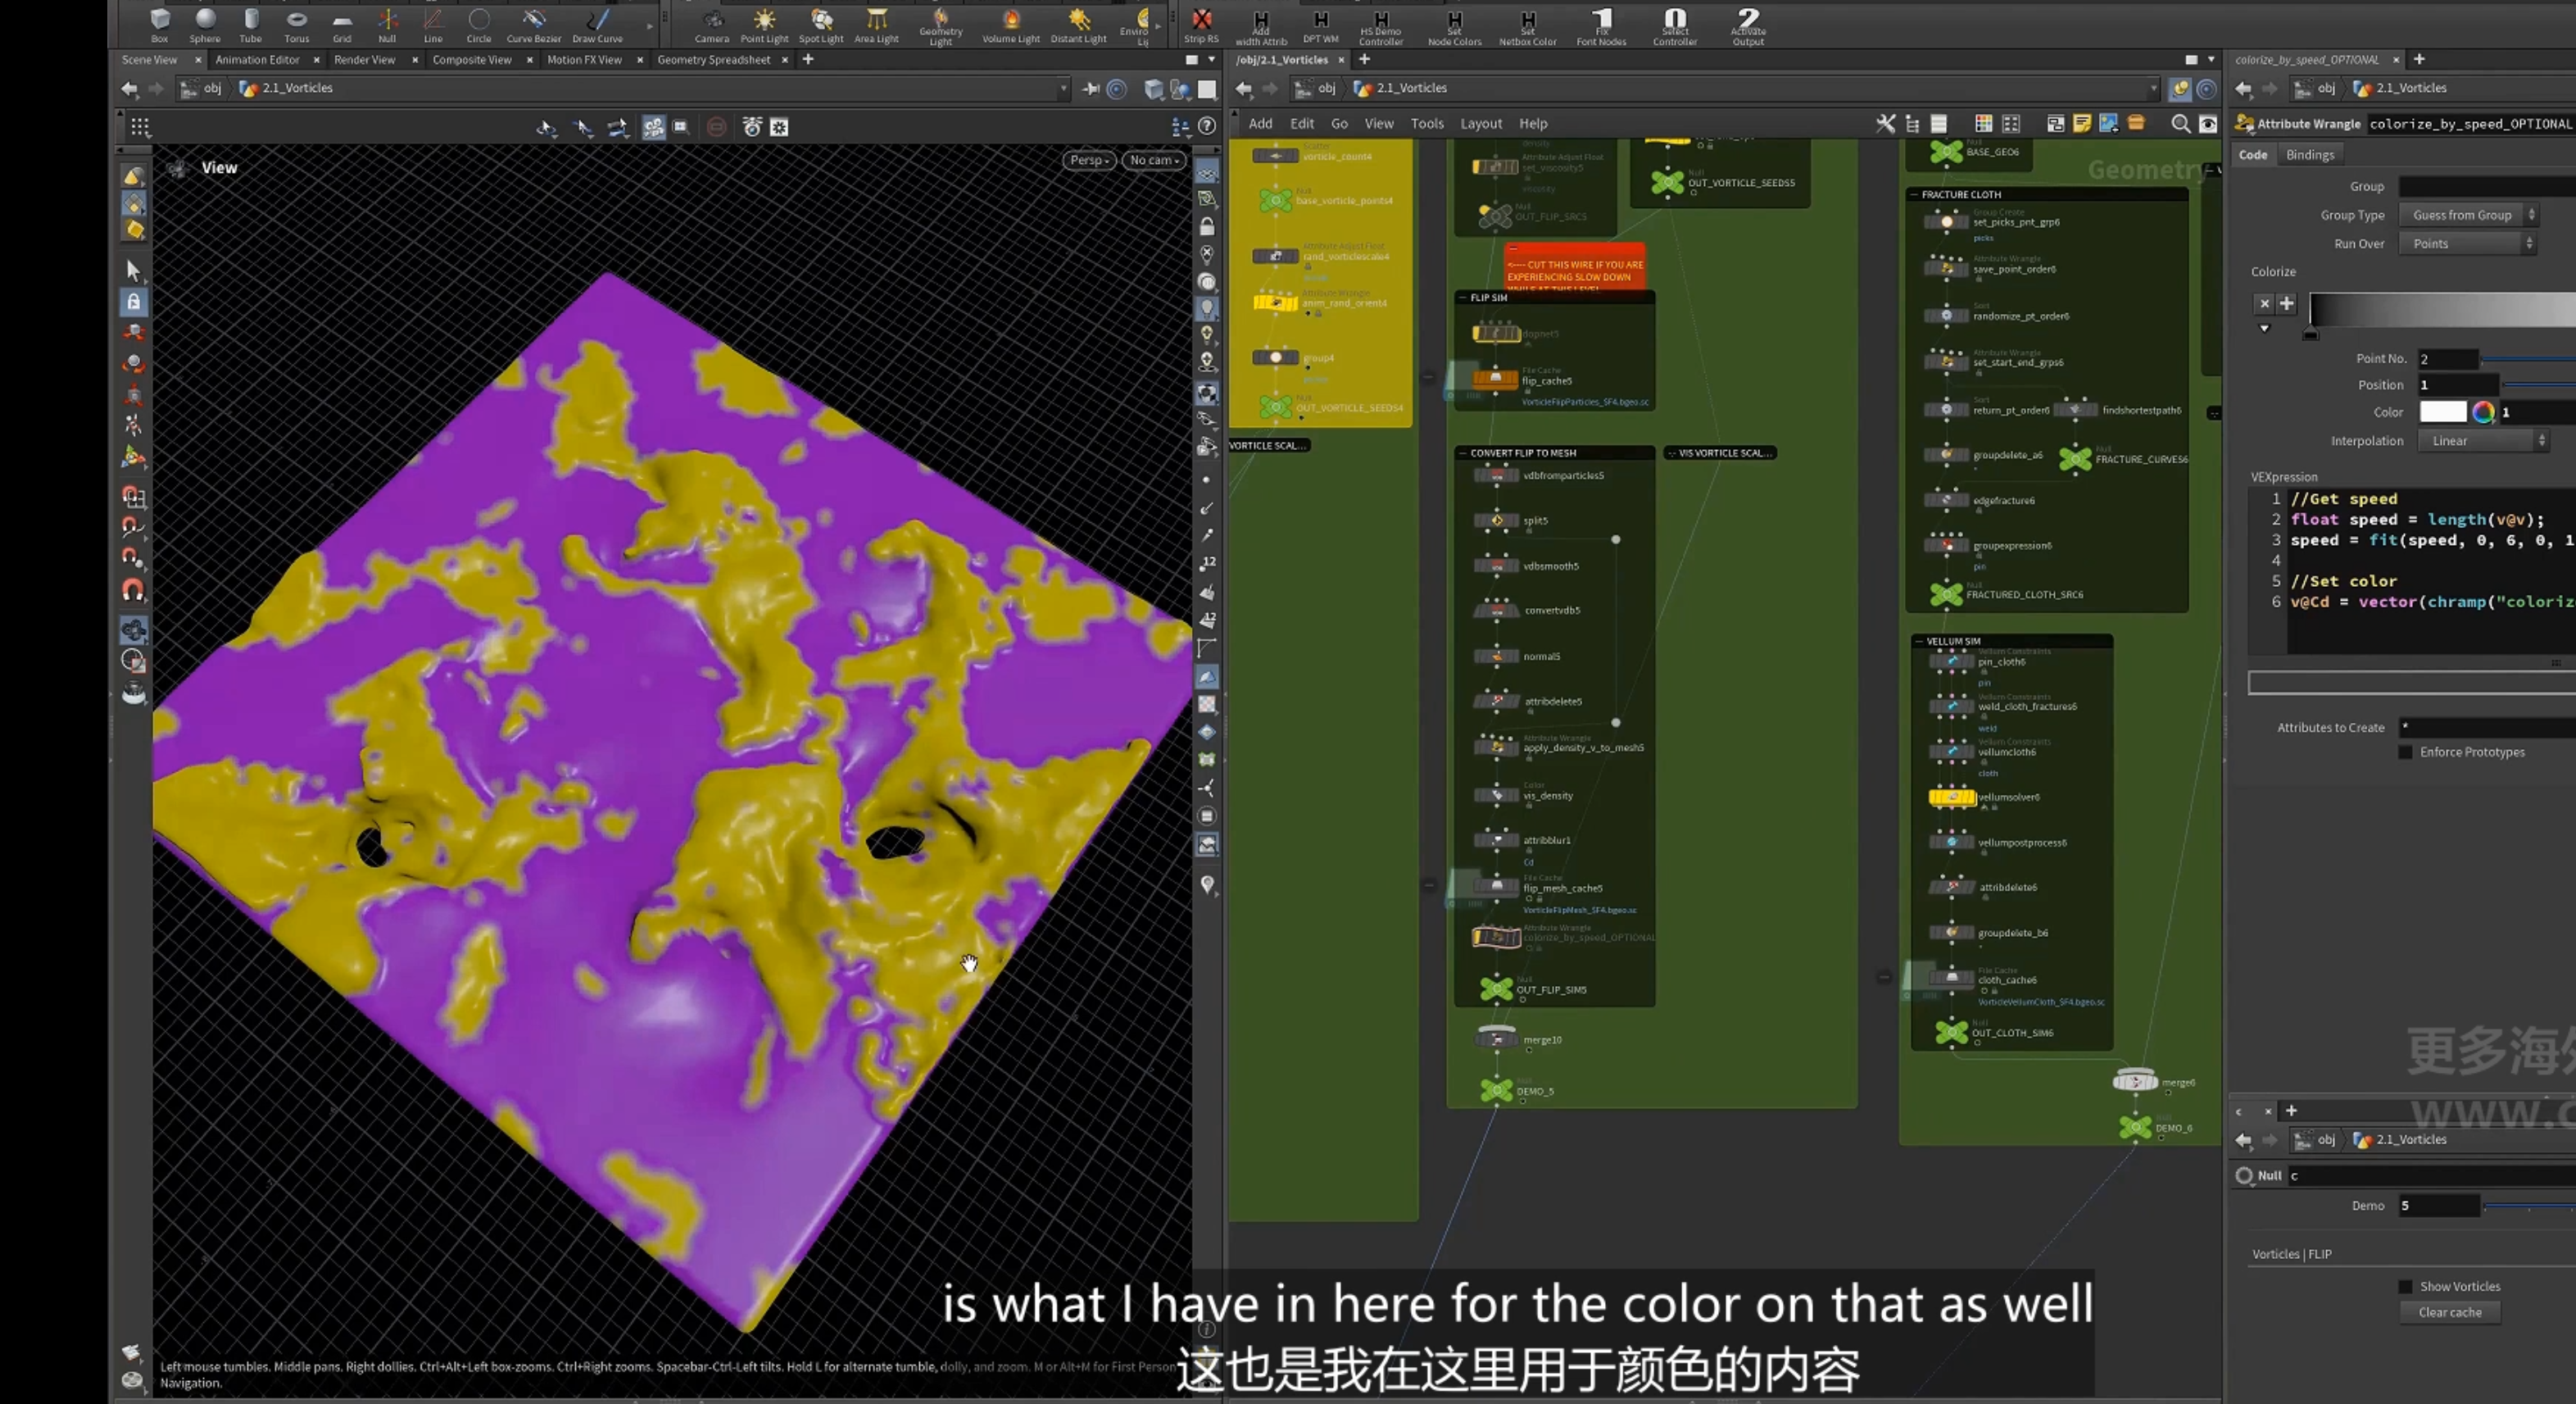
Task: Add a Camera from the shelf
Action: (712, 25)
